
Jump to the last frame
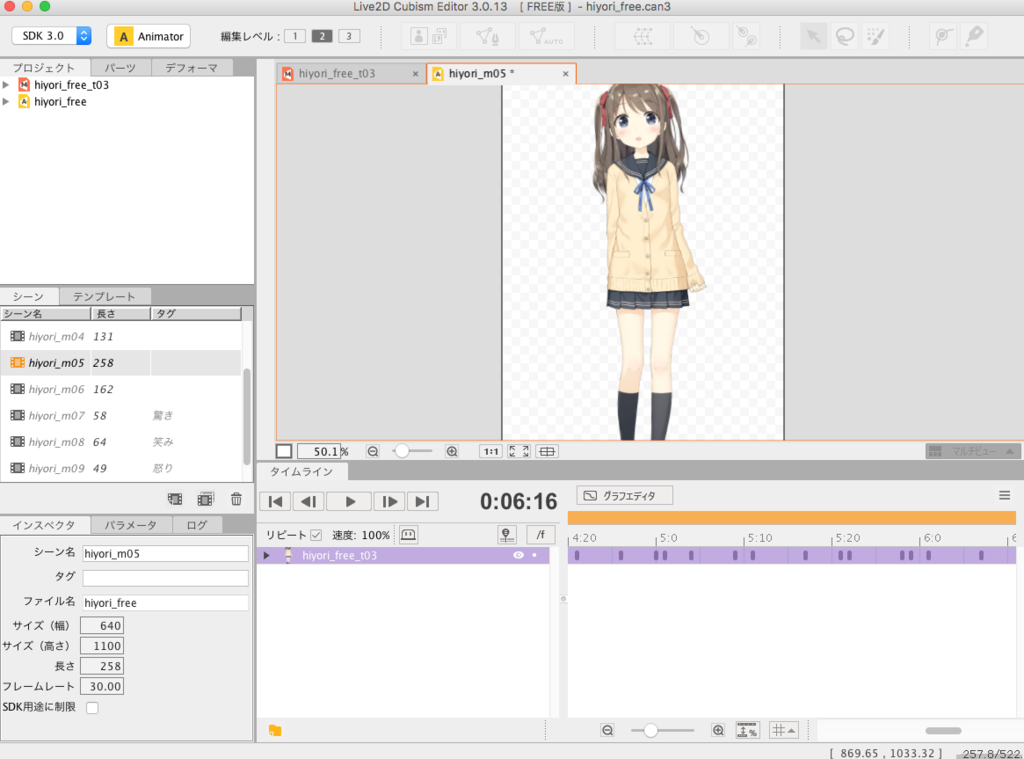click(x=423, y=502)
